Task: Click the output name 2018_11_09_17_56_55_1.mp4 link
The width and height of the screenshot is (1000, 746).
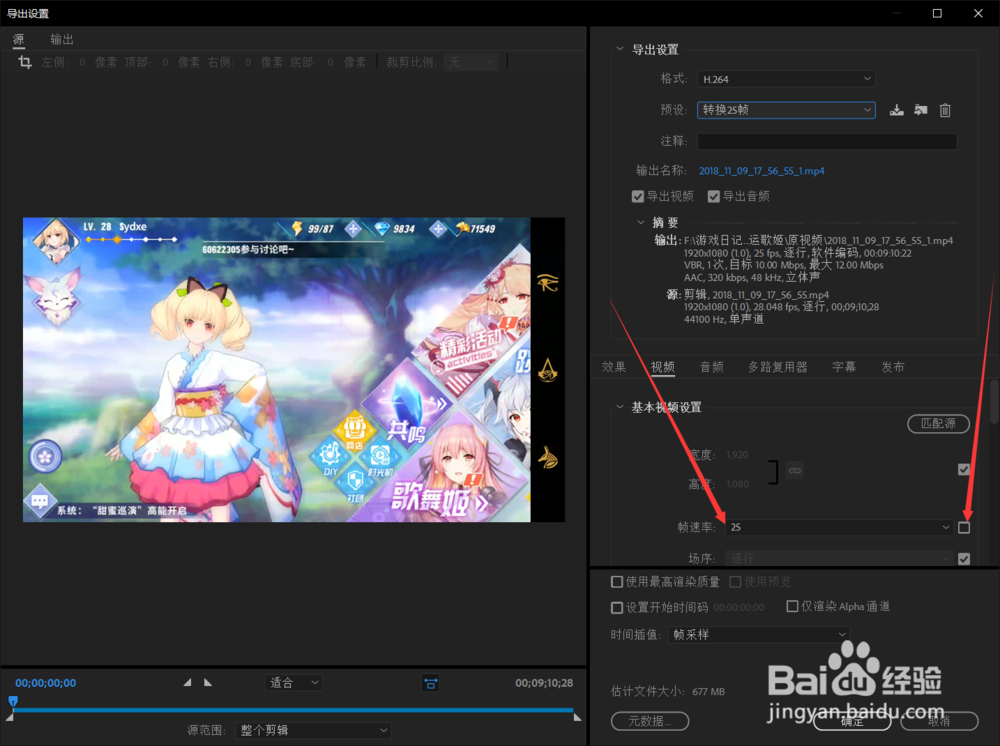Action: (761, 171)
